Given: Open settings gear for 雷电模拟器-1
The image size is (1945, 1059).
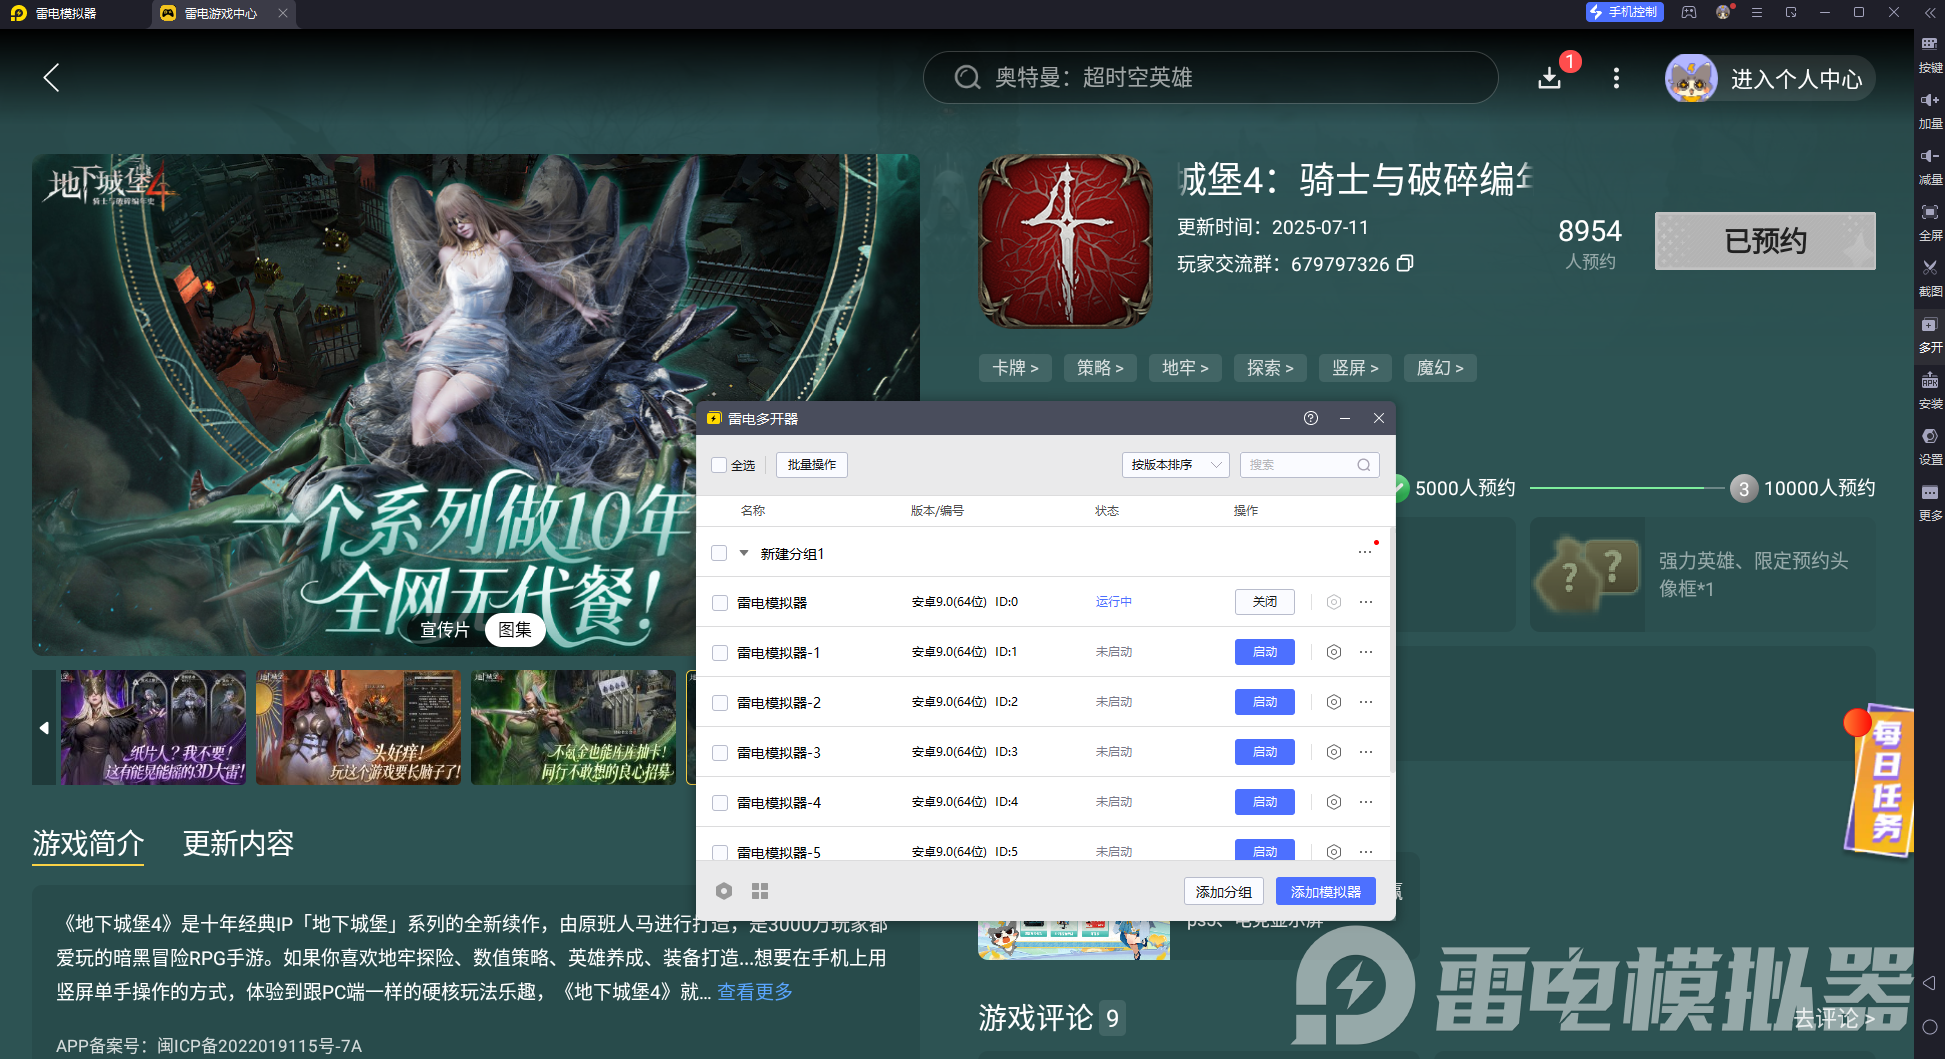Looking at the screenshot, I should click(x=1334, y=652).
